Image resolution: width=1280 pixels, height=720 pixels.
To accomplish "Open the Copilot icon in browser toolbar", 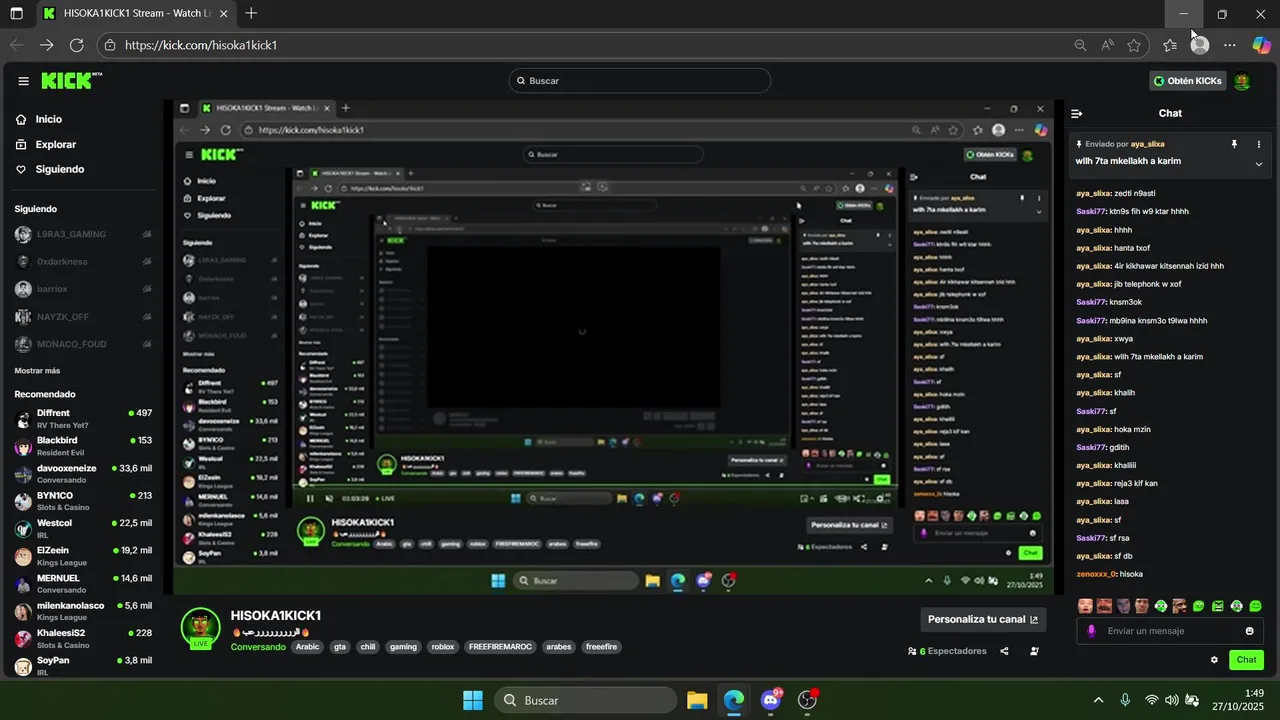I will pos(1261,45).
